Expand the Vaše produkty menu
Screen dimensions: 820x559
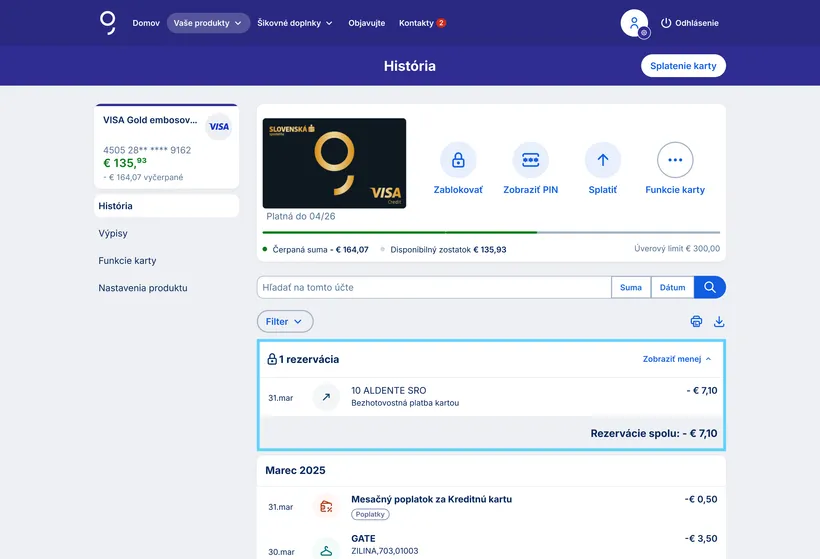pos(208,23)
